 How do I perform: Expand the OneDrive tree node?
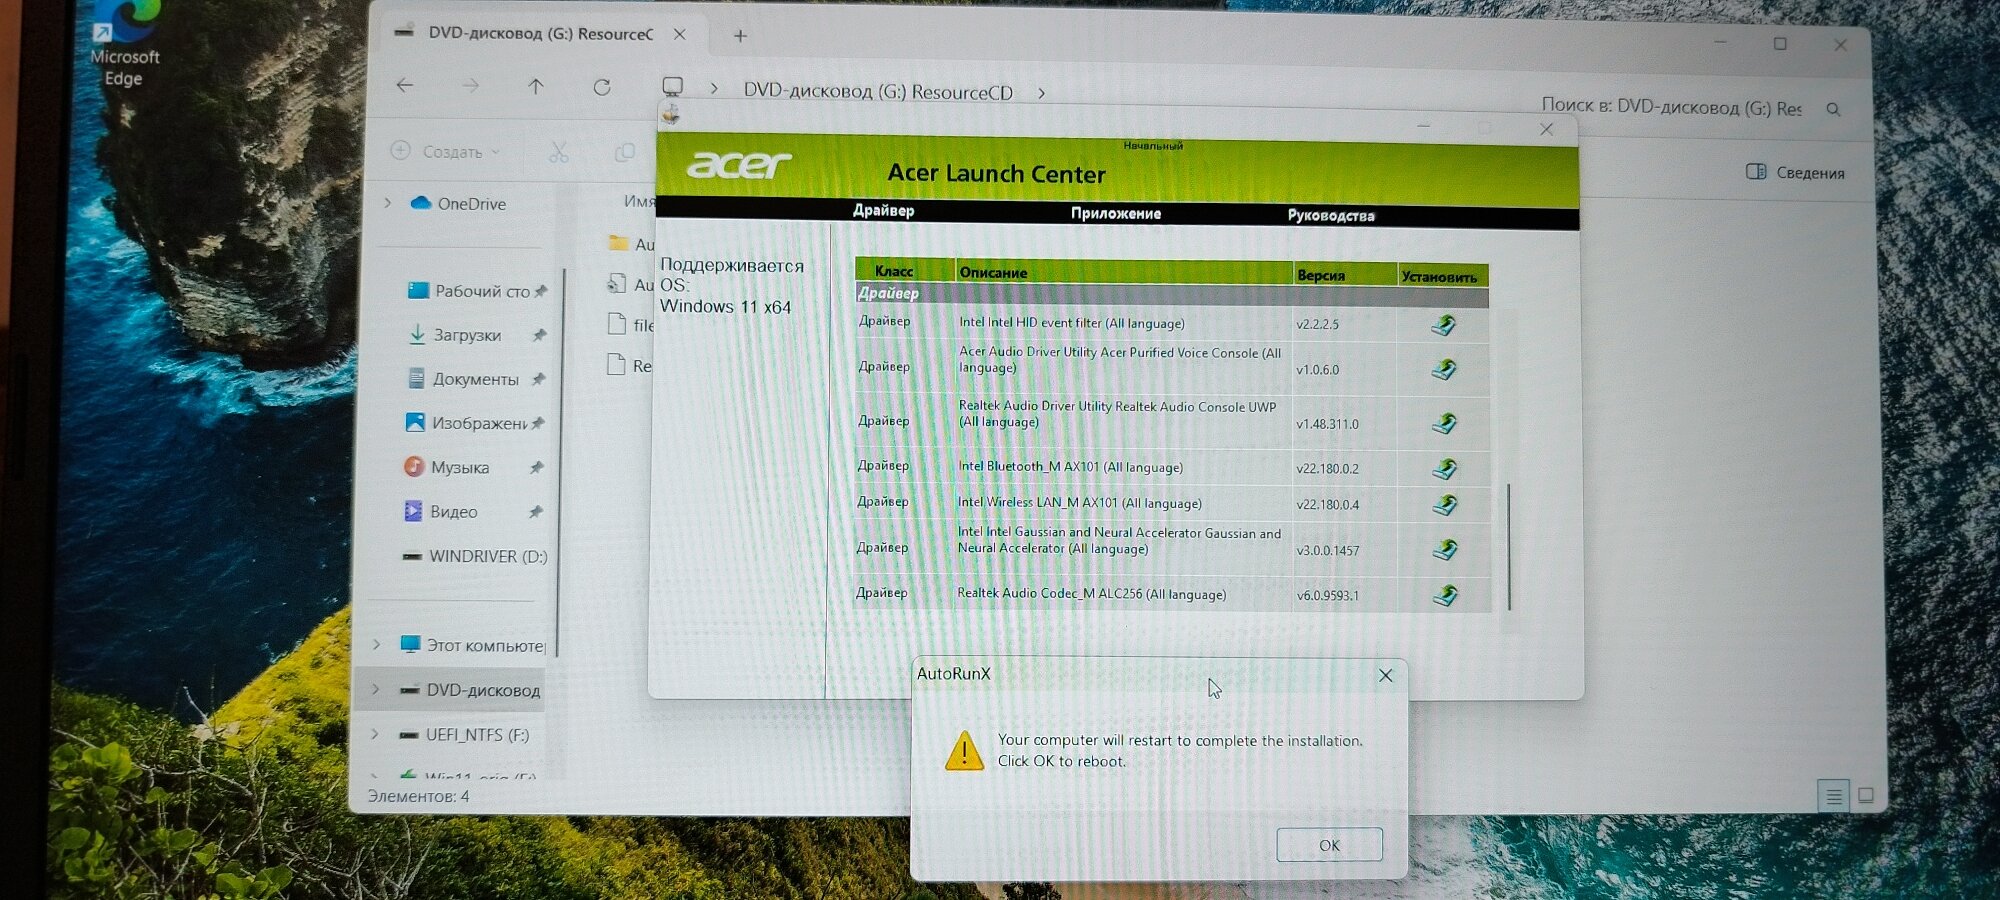tap(387, 203)
